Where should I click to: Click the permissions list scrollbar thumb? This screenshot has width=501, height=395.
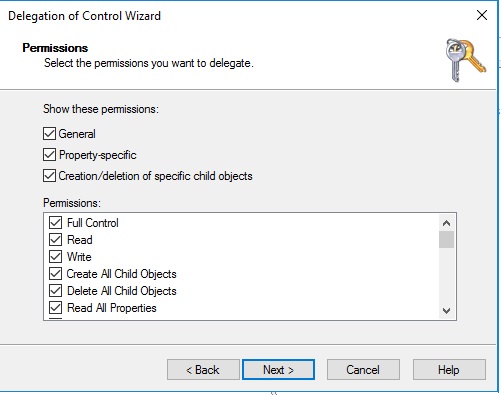point(446,240)
